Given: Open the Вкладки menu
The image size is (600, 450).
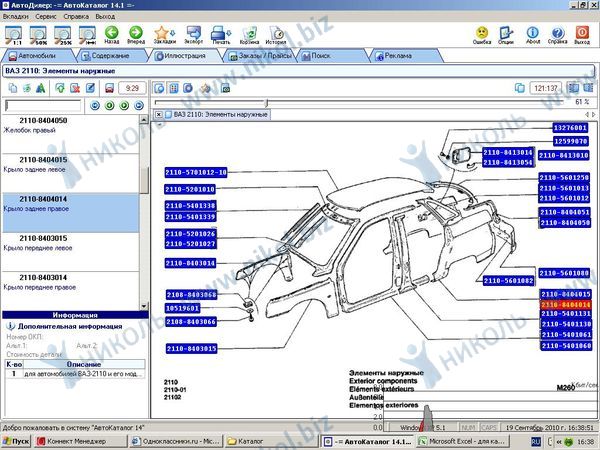Looking at the screenshot, I should pyautogui.click(x=16, y=16).
